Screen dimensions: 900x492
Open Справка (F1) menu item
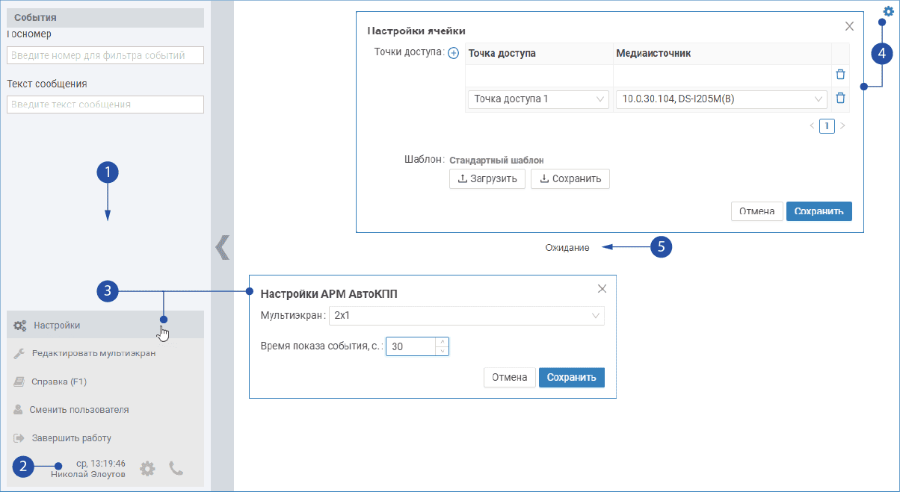click(x=105, y=381)
